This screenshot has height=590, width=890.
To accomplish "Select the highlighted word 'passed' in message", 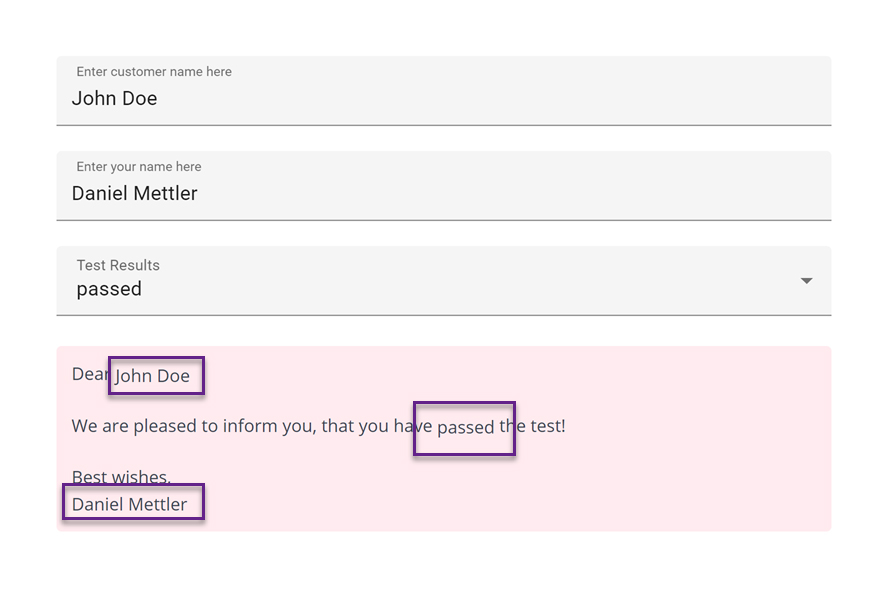I will (463, 427).
